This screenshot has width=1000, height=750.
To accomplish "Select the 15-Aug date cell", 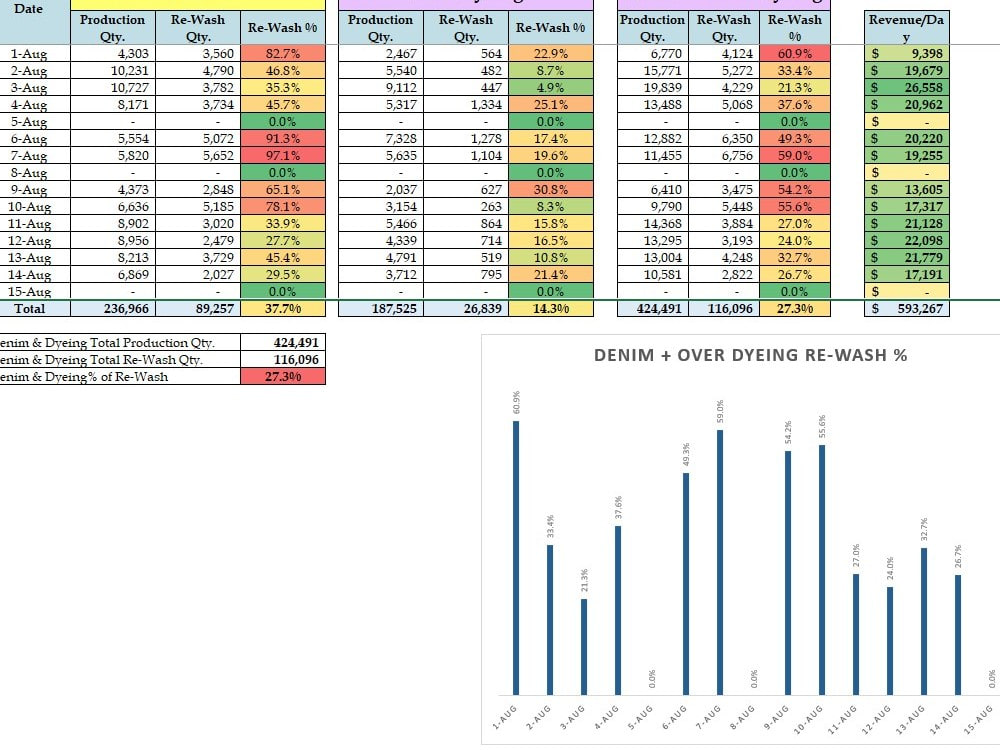I will [34, 291].
